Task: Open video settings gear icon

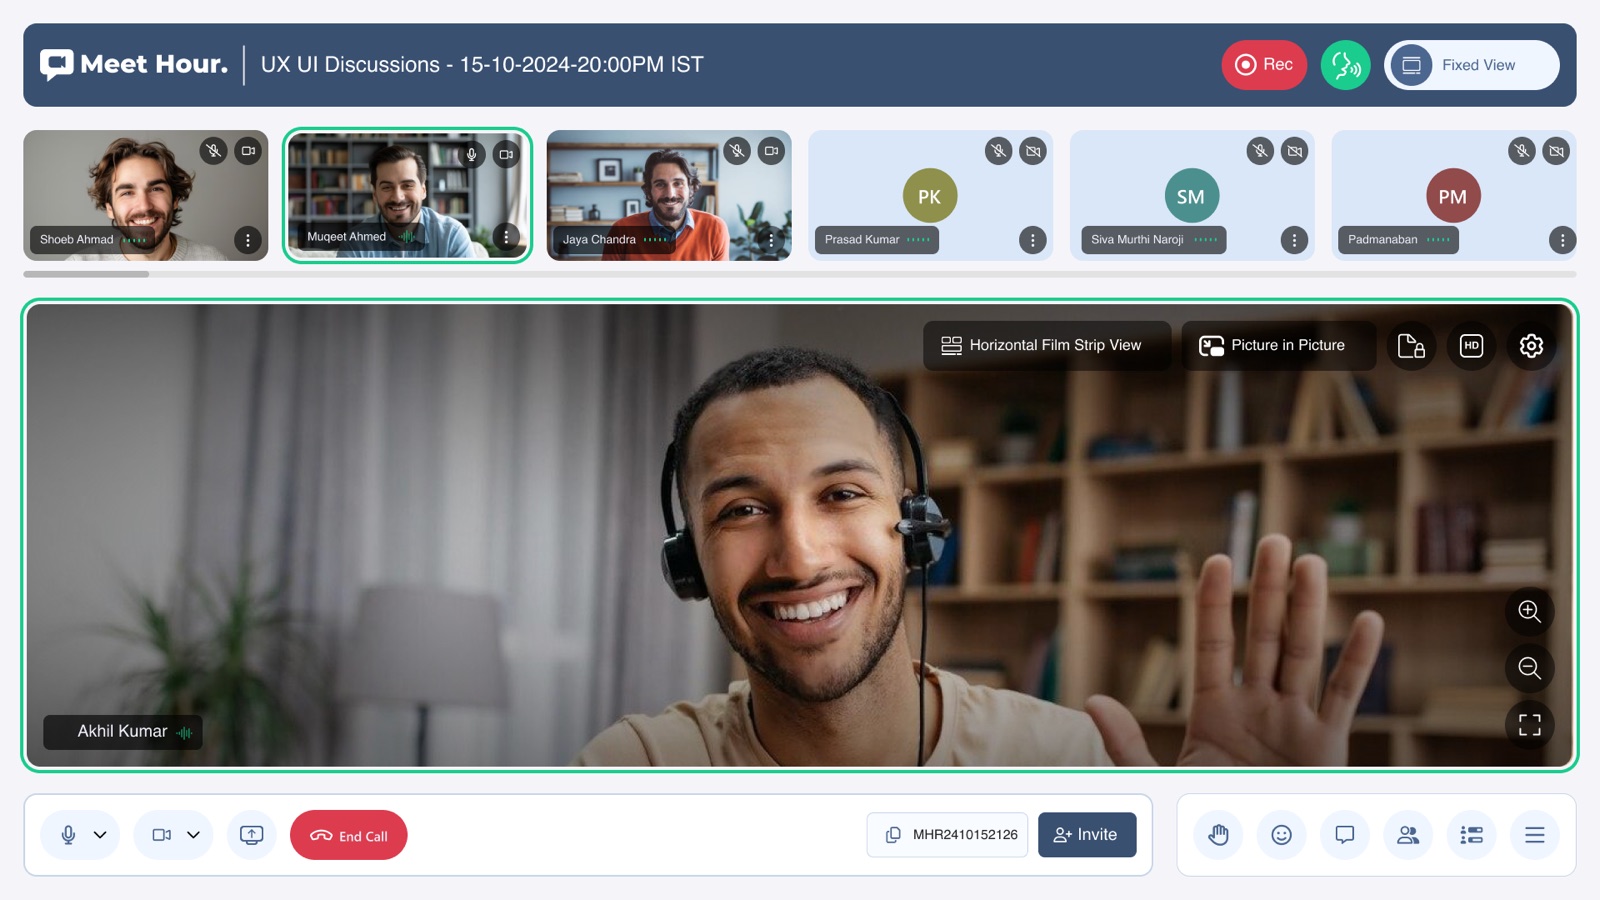Action: 1531,346
